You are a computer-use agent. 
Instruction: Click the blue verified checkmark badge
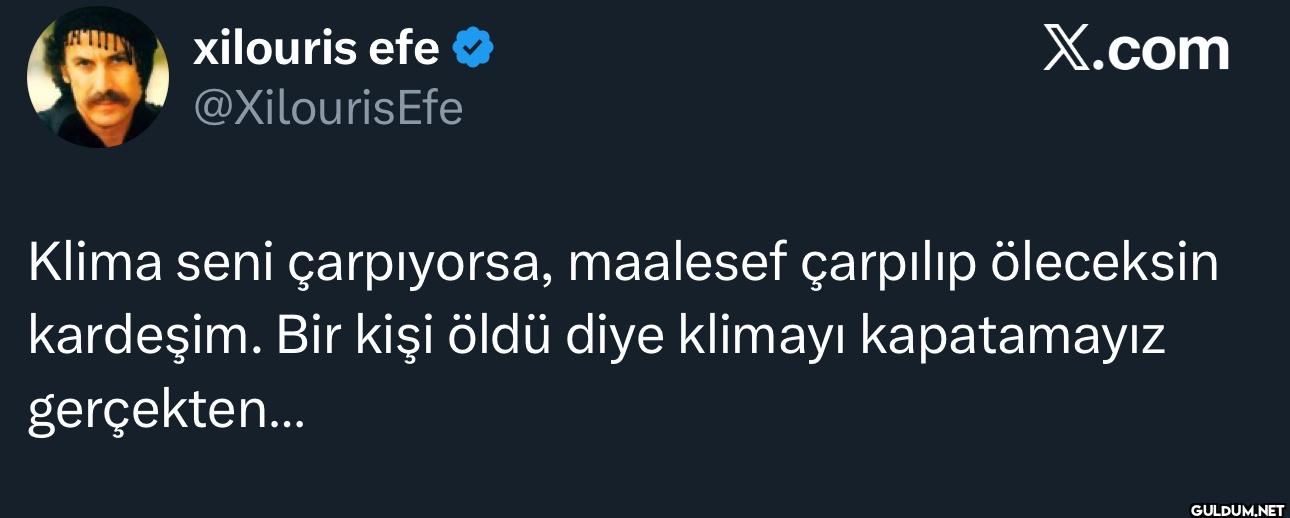coord(474,47)
